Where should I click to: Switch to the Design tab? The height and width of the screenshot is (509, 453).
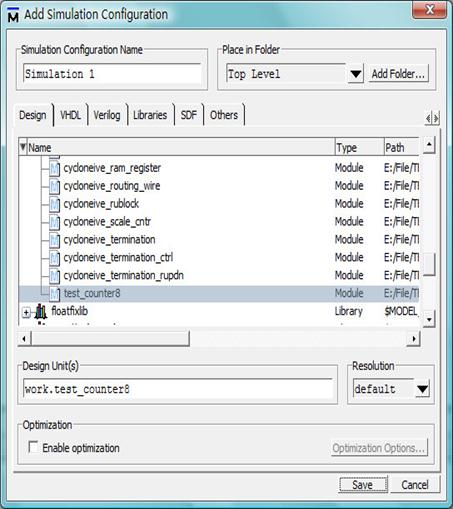33,115
